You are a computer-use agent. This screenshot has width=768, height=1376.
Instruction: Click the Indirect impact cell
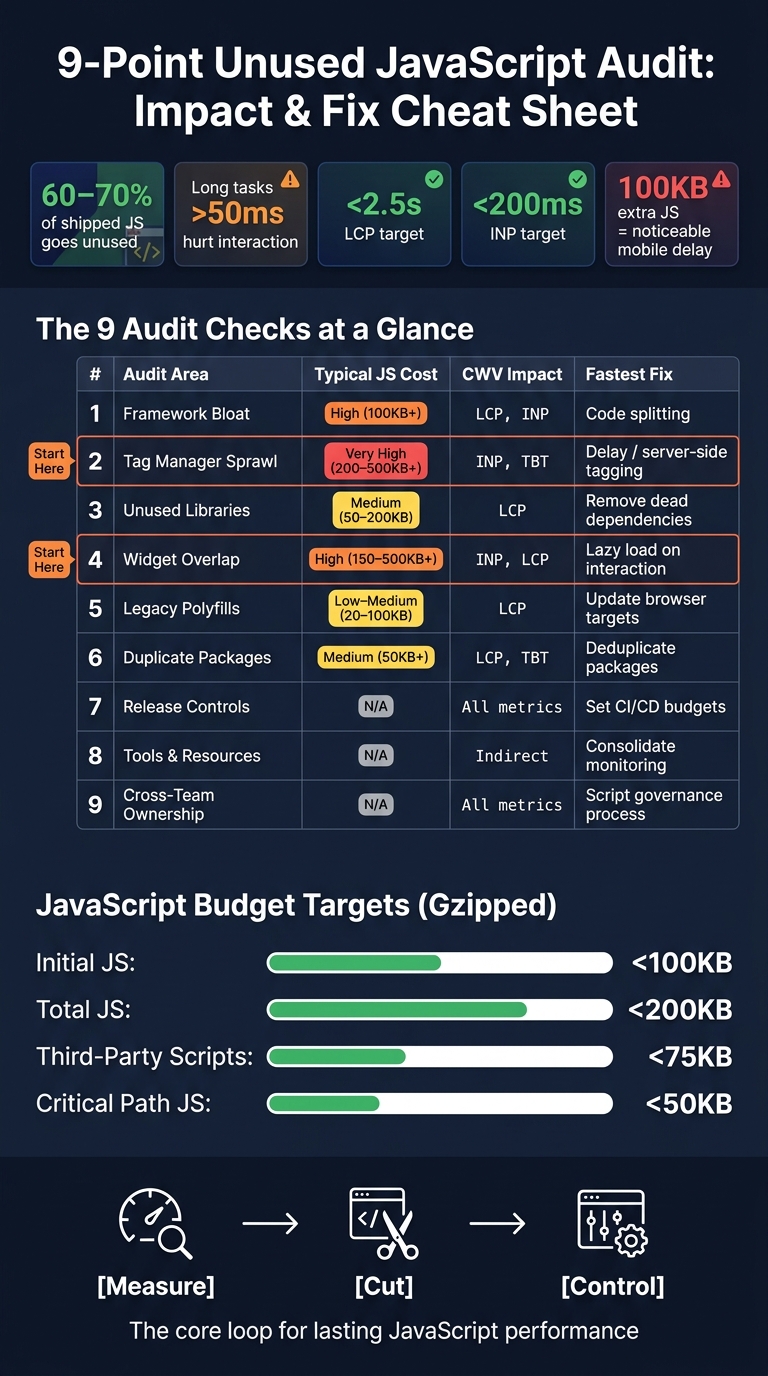point(512,755)
